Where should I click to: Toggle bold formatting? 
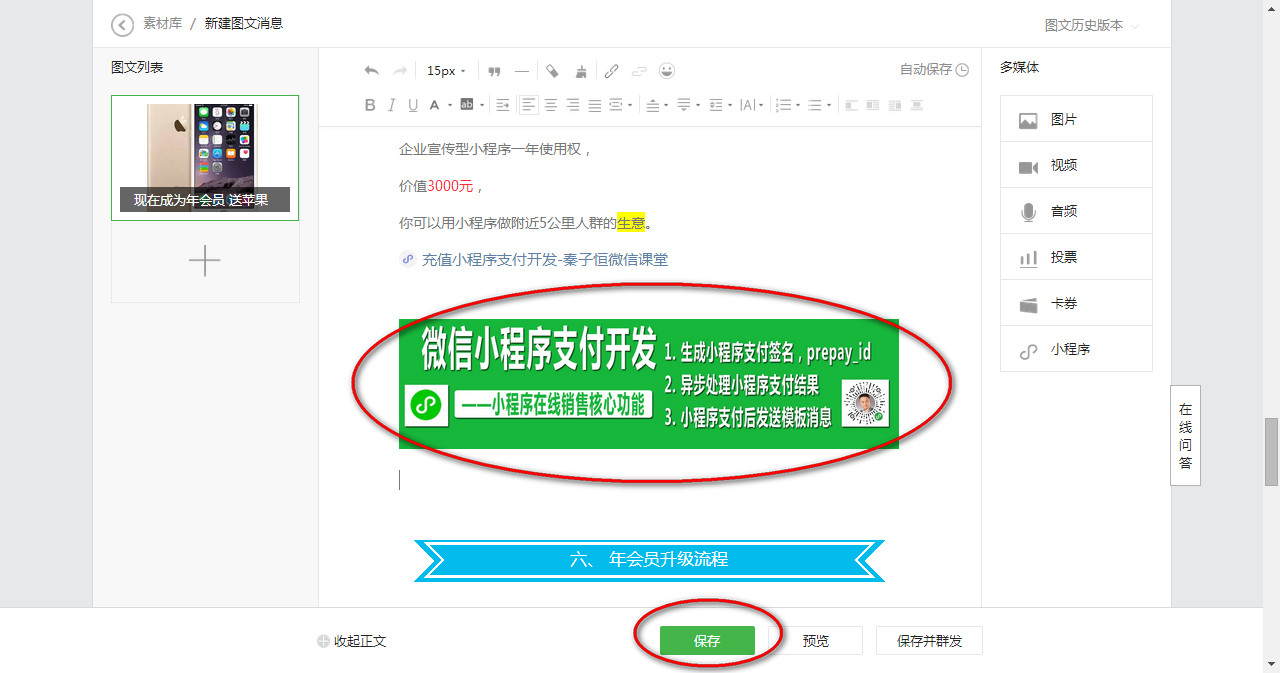(x=370, y=105)
